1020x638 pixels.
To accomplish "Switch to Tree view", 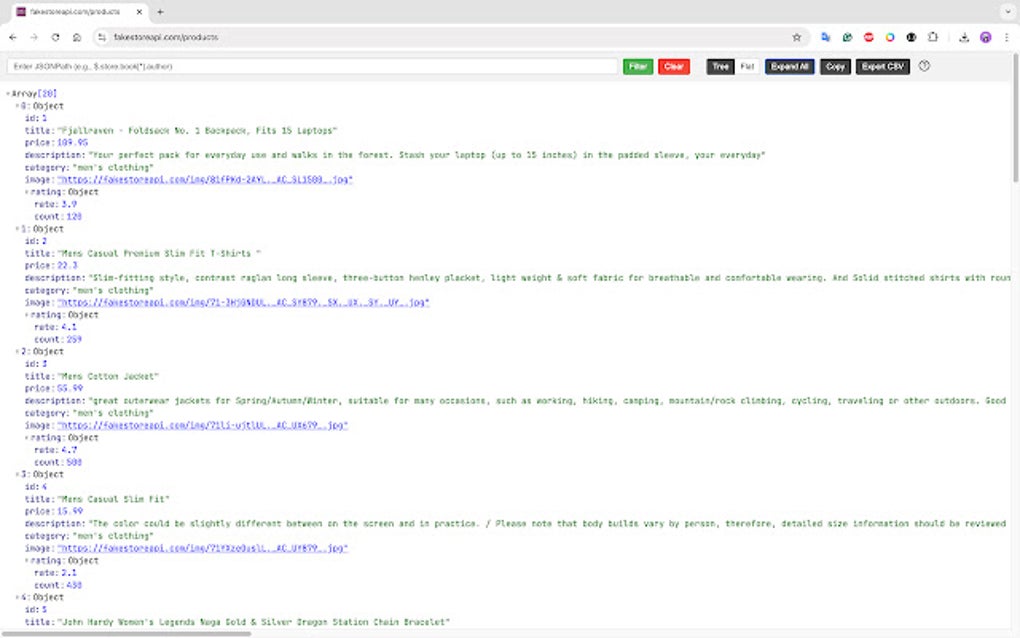I will [719, 66].
